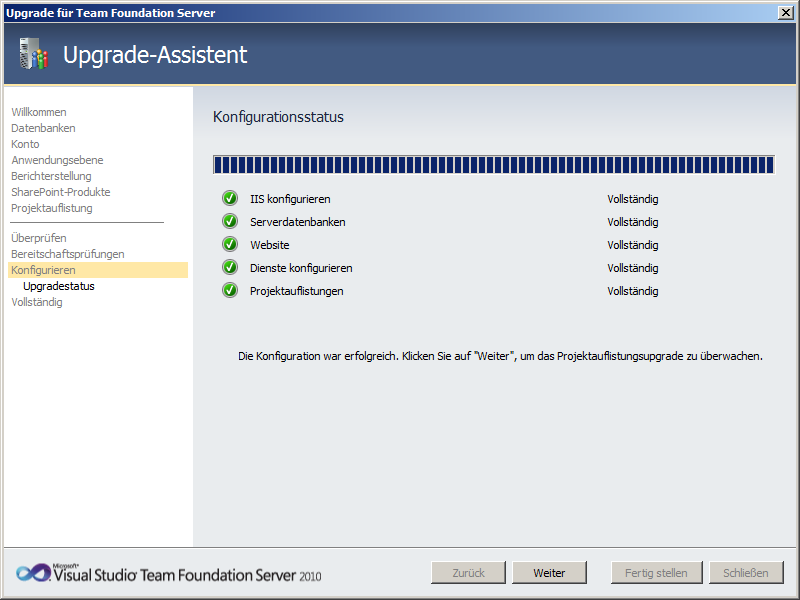800x600 pixels.
Task: Click the Fertig stellen button
Action: pos(656,573)
